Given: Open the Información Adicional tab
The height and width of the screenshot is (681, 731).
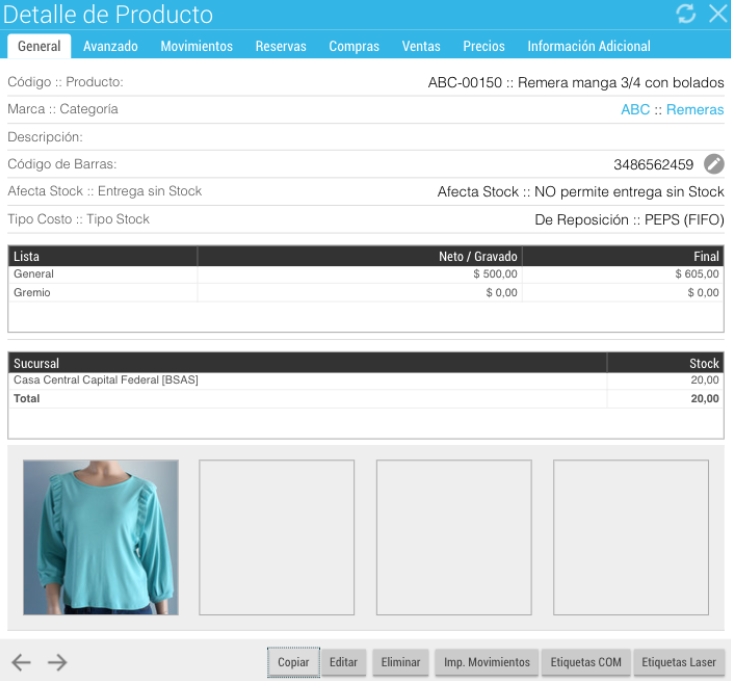Looking at the screenshot, I should 589,46.
